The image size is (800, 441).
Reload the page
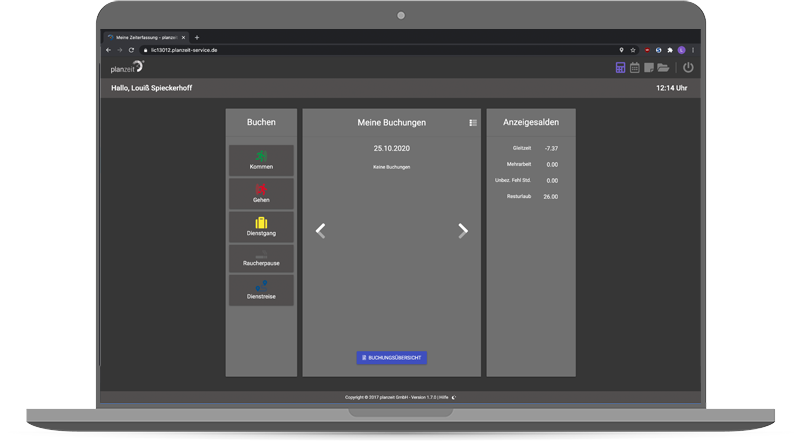click(x=132, y=50)
